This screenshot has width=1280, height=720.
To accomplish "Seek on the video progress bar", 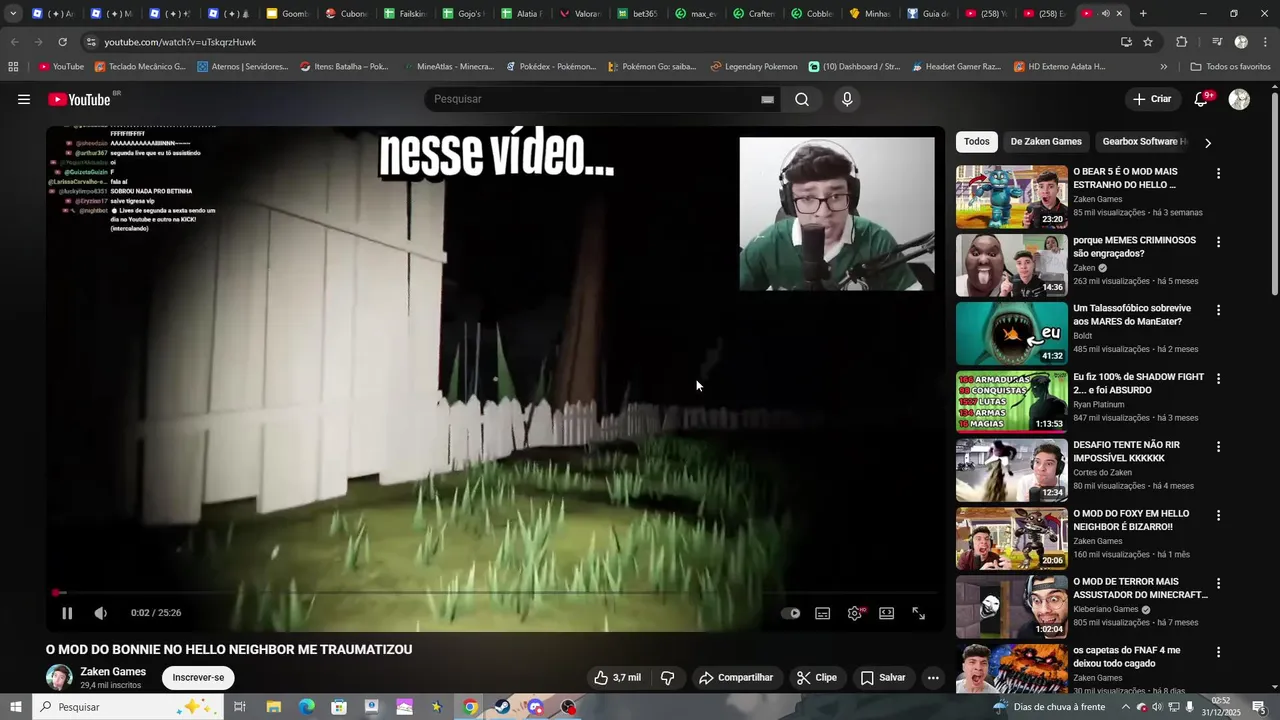I will (495, 593).
